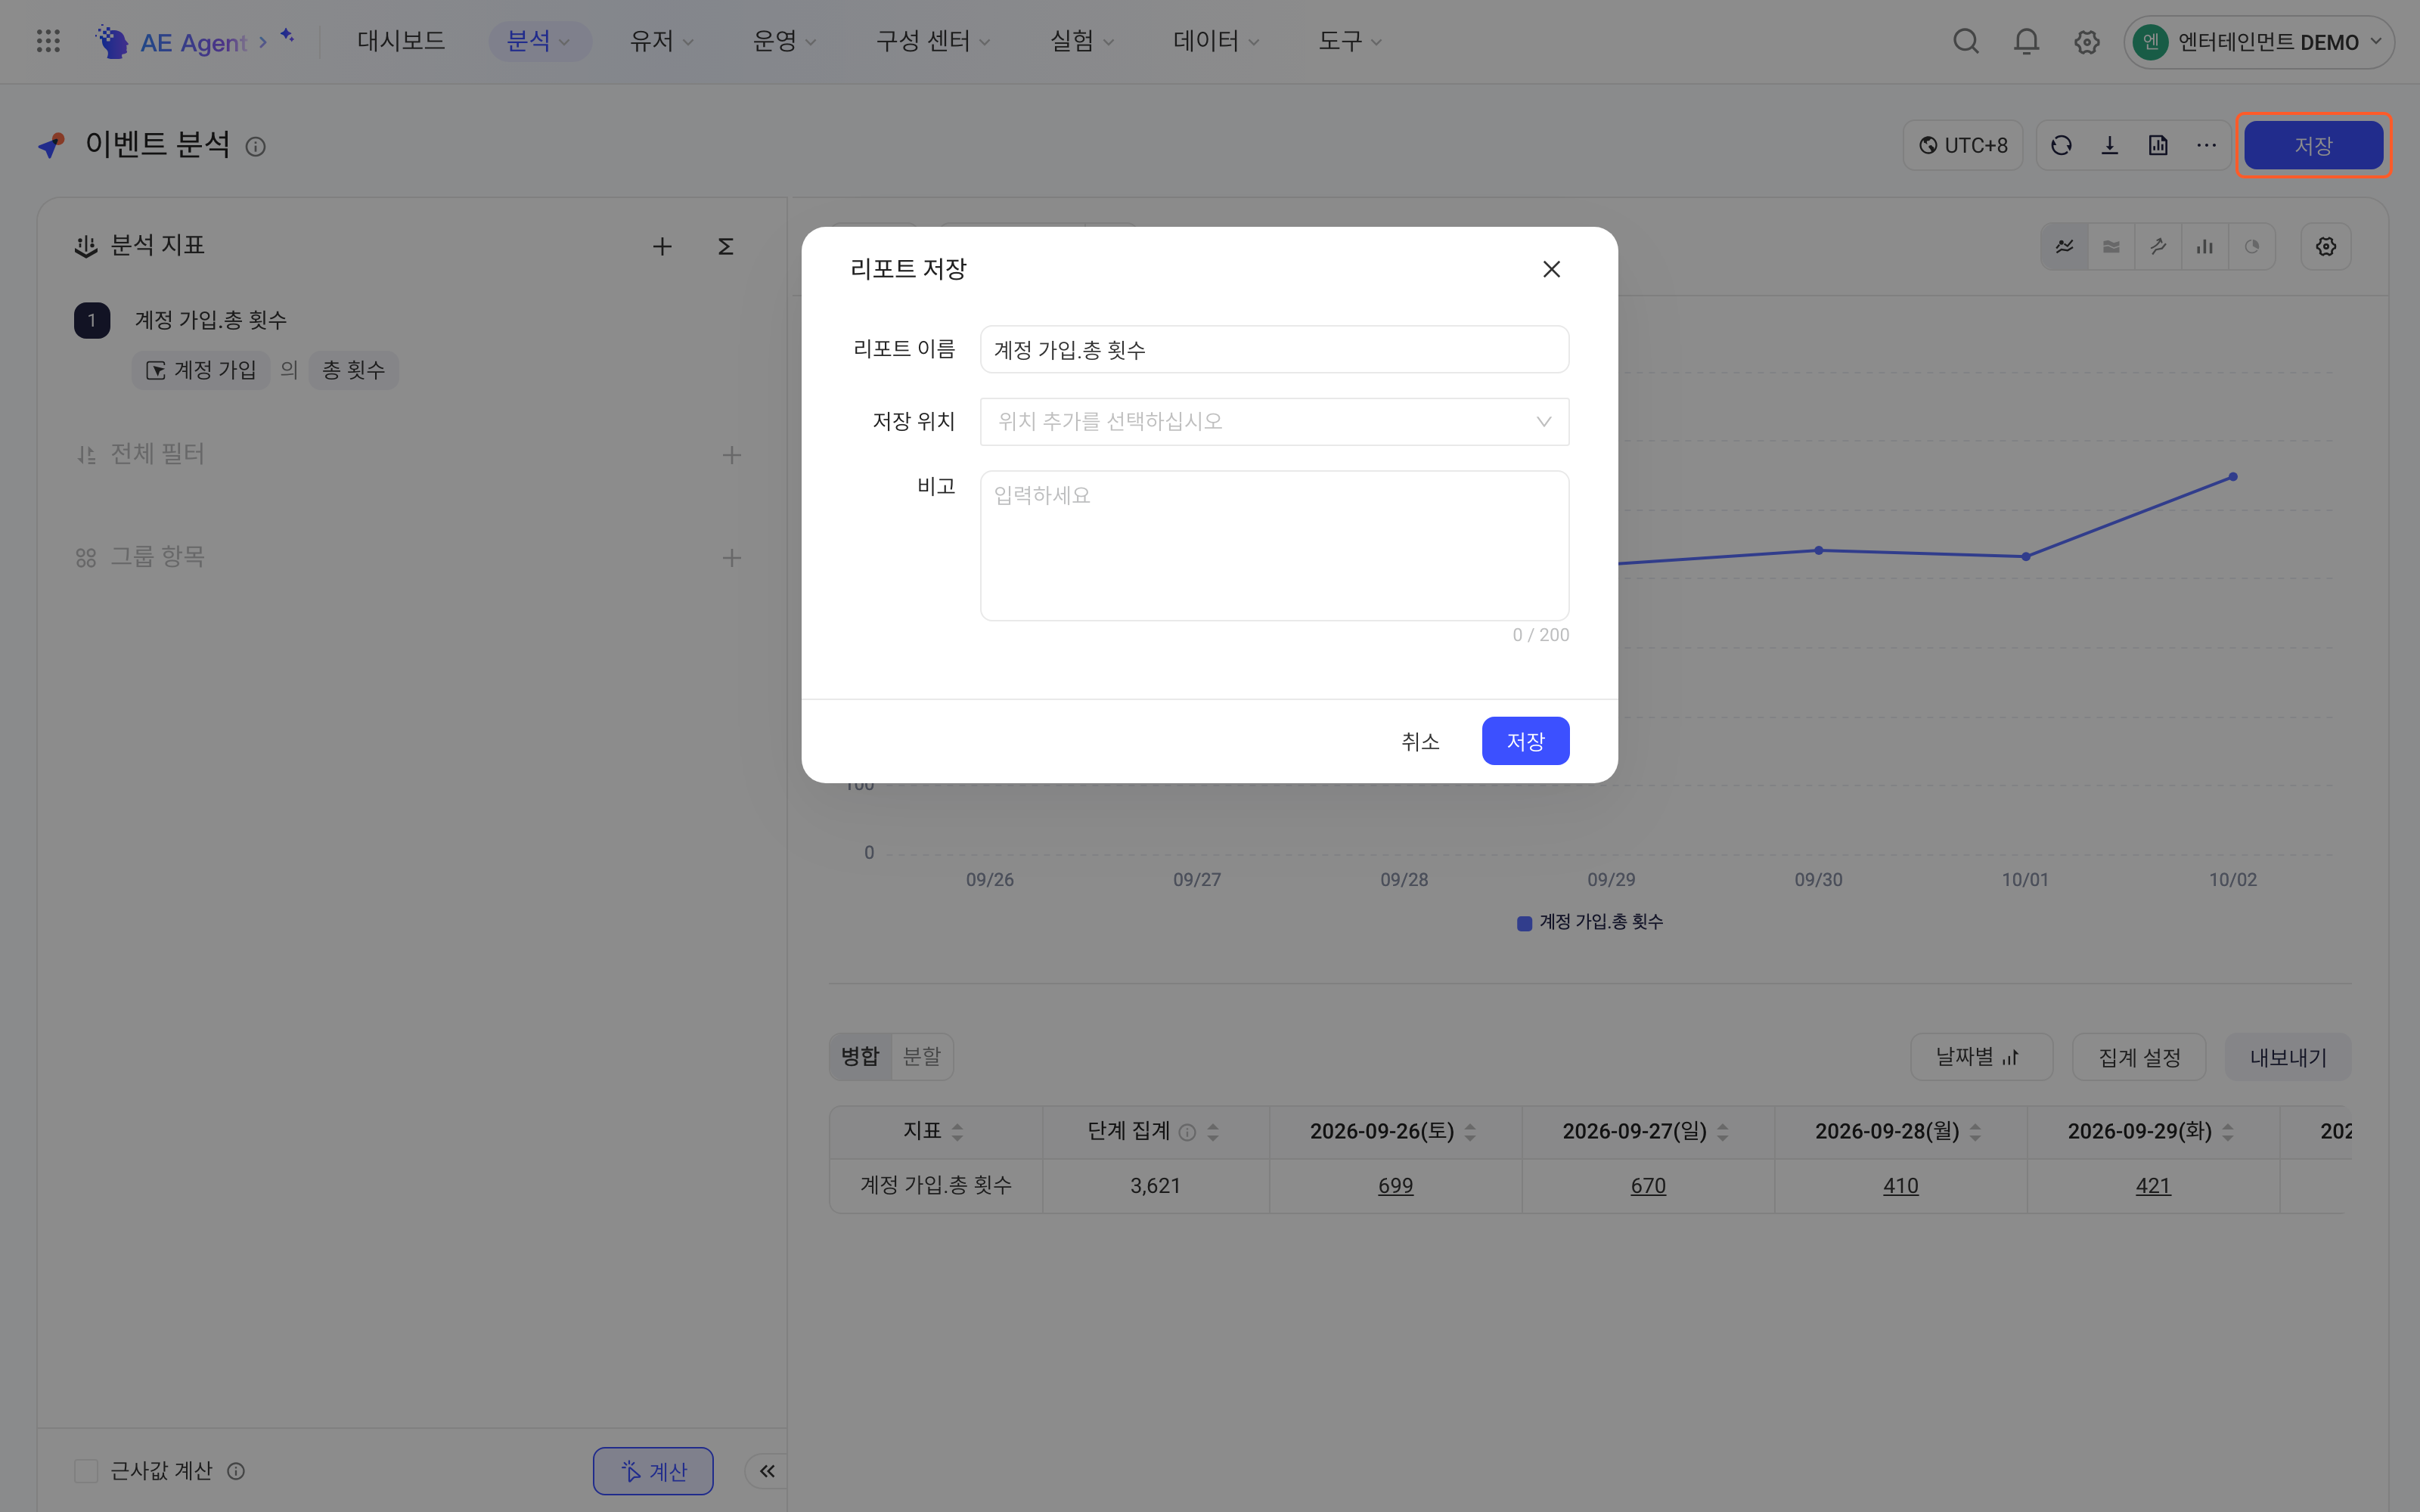Open notifications bell icon
This screenshot has width=2420, height=1512.
2026,41
